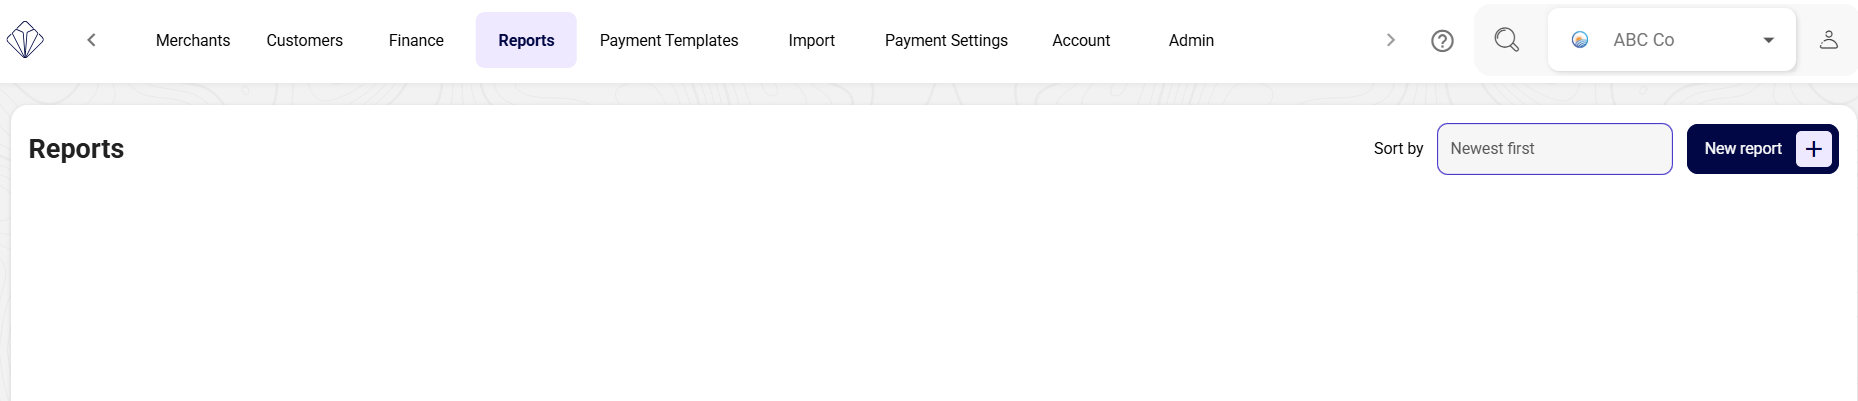
Task: Go to the Customers section
Action: pyautogui.click(x=305, y=40)
